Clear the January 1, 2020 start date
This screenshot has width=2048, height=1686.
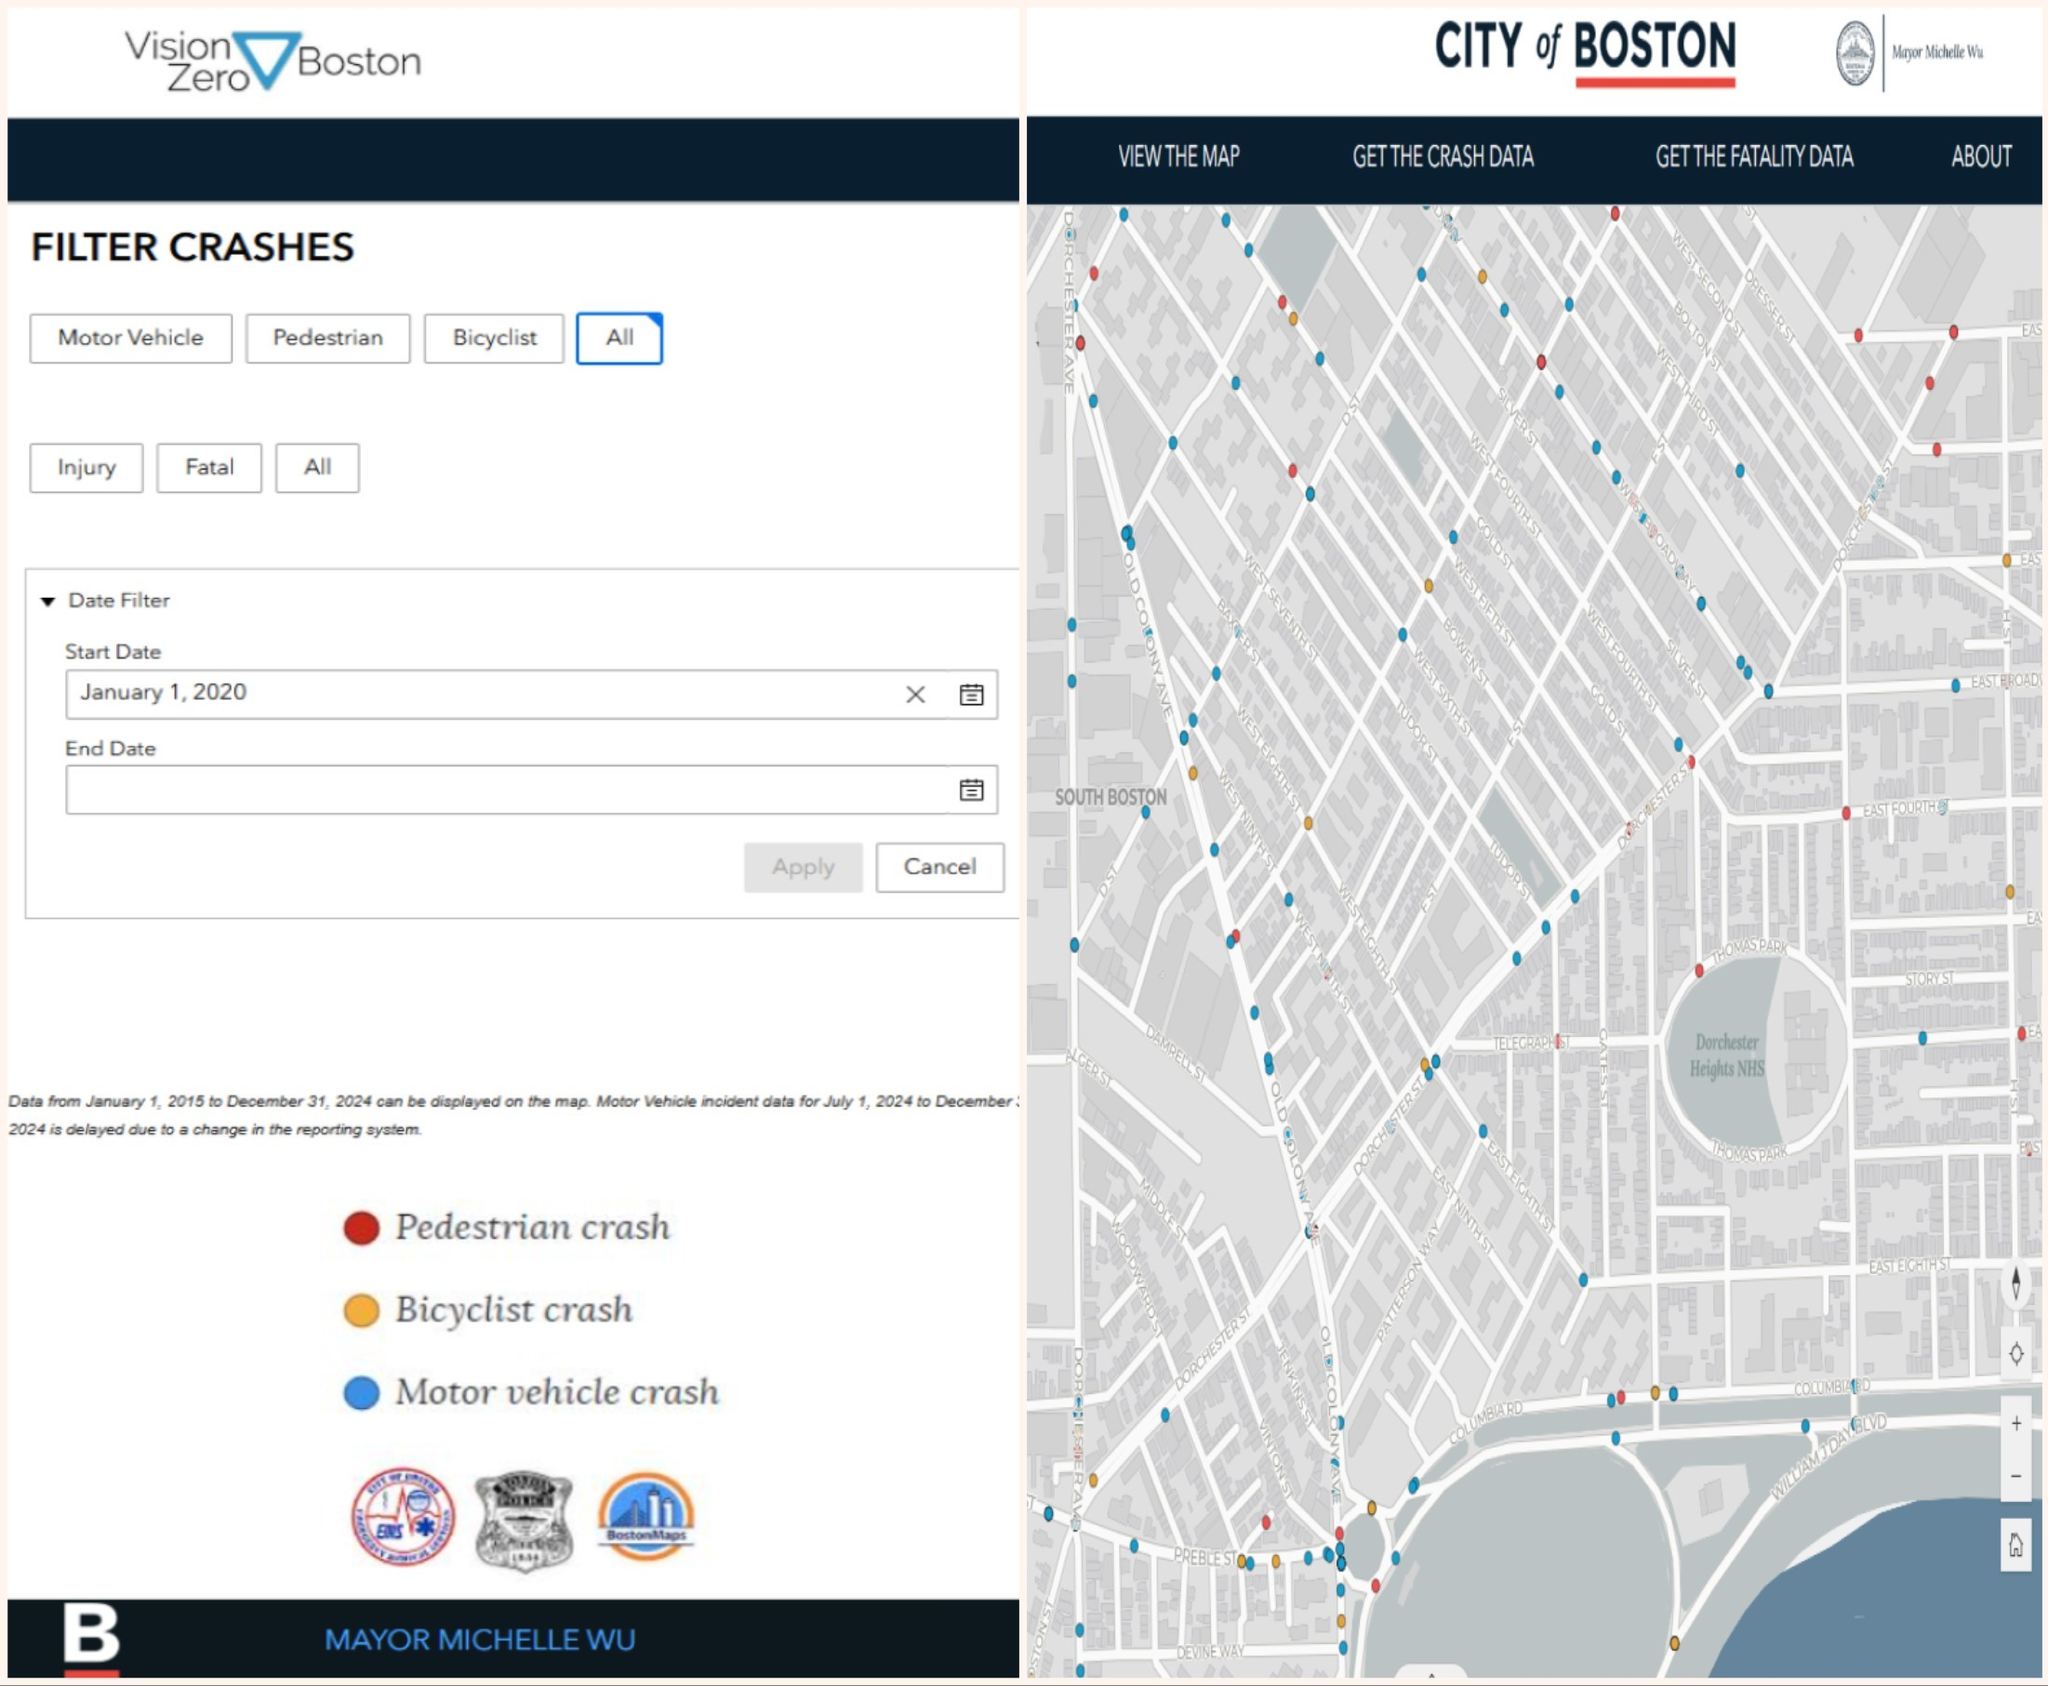click(x=915, y=695)
